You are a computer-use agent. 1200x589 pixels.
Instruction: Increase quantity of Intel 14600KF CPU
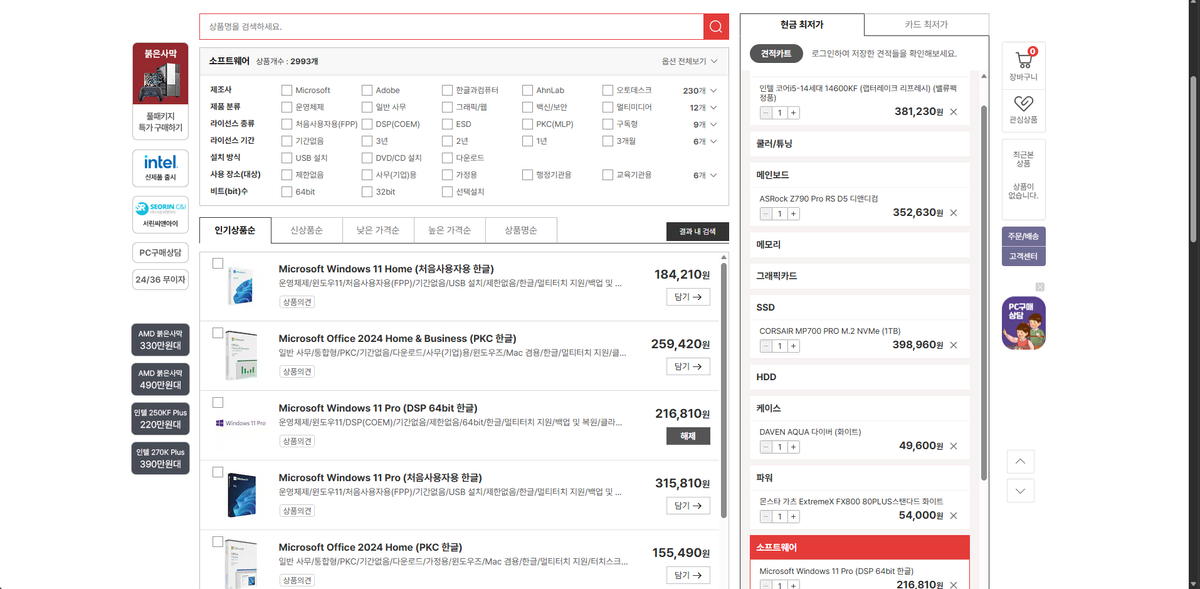click(793, 113)
